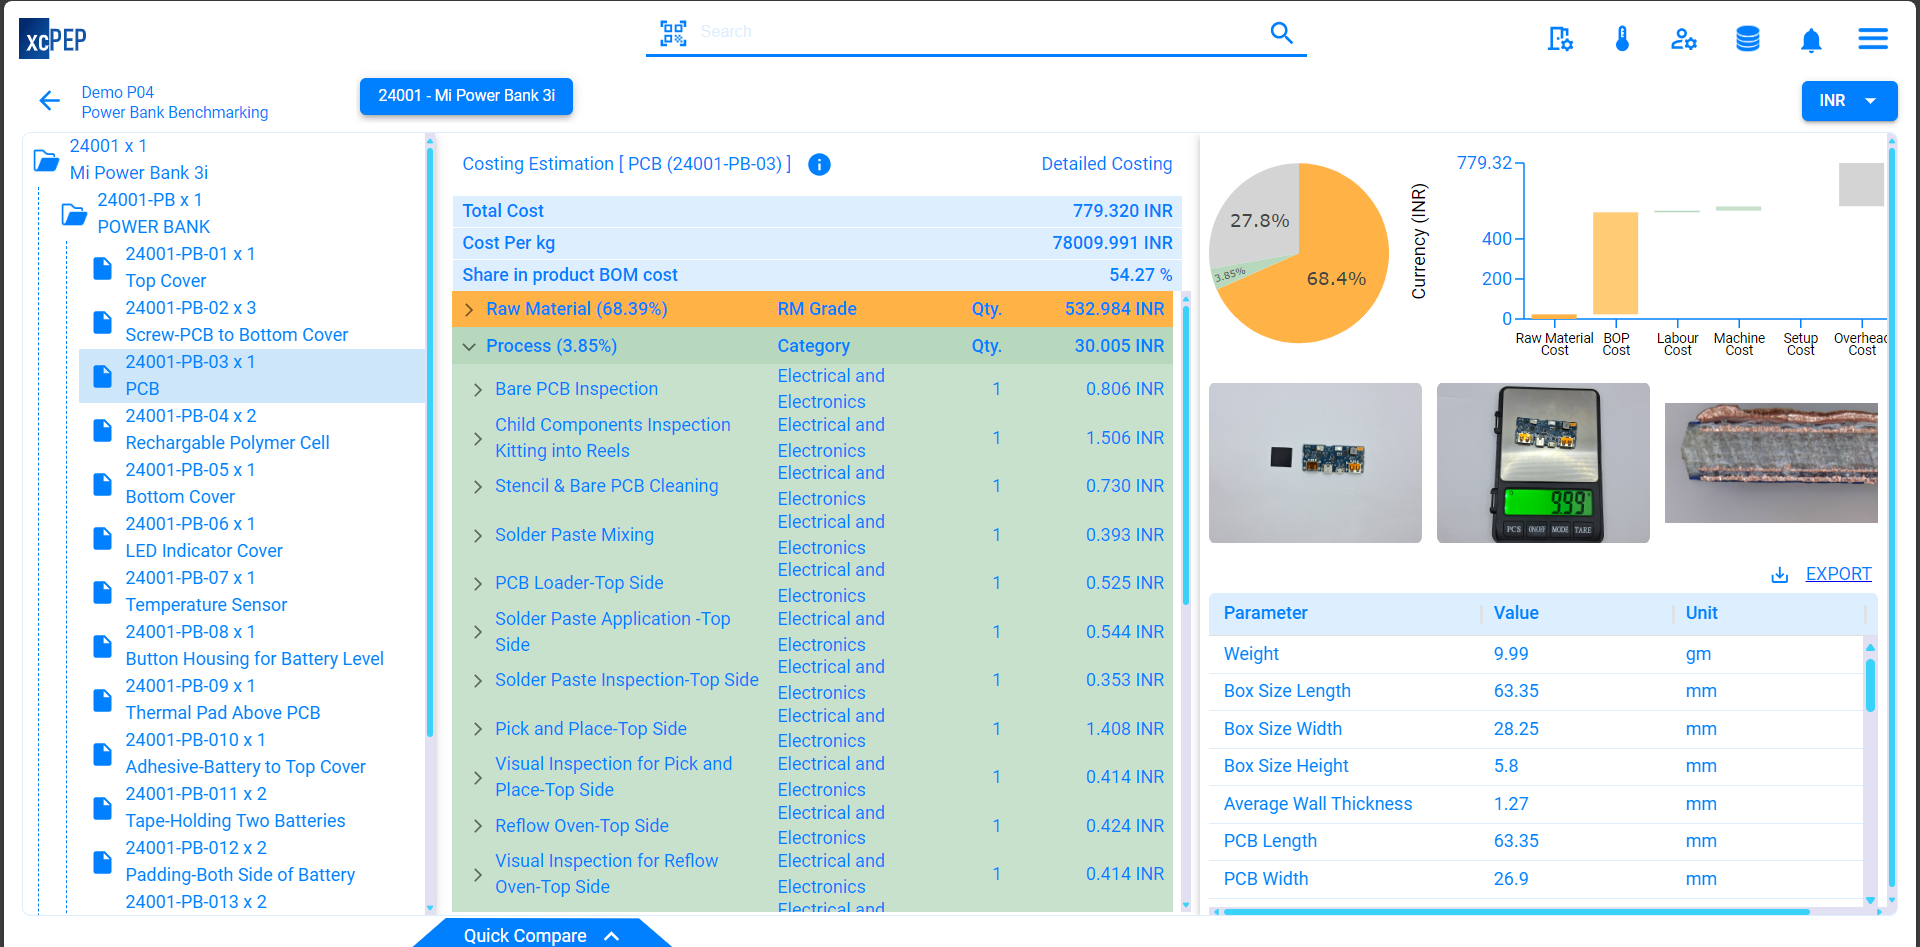Click the xcPEP logo
The width and height of the screenshot is (1920, 947).
tap(53, 39)
